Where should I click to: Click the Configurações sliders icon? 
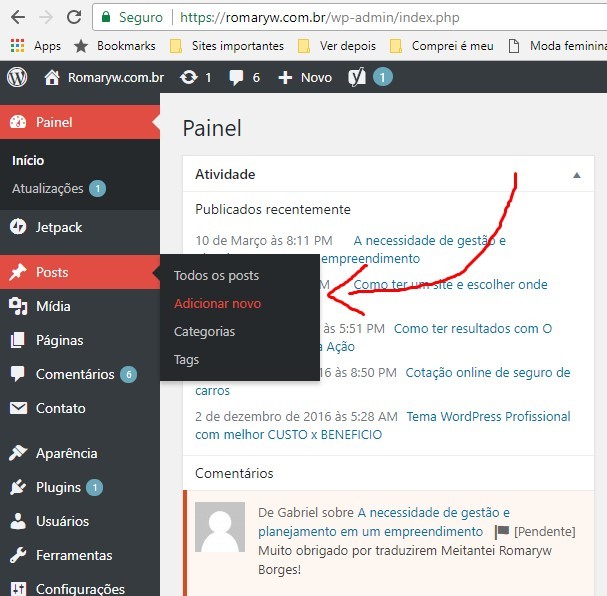(18, 589)
